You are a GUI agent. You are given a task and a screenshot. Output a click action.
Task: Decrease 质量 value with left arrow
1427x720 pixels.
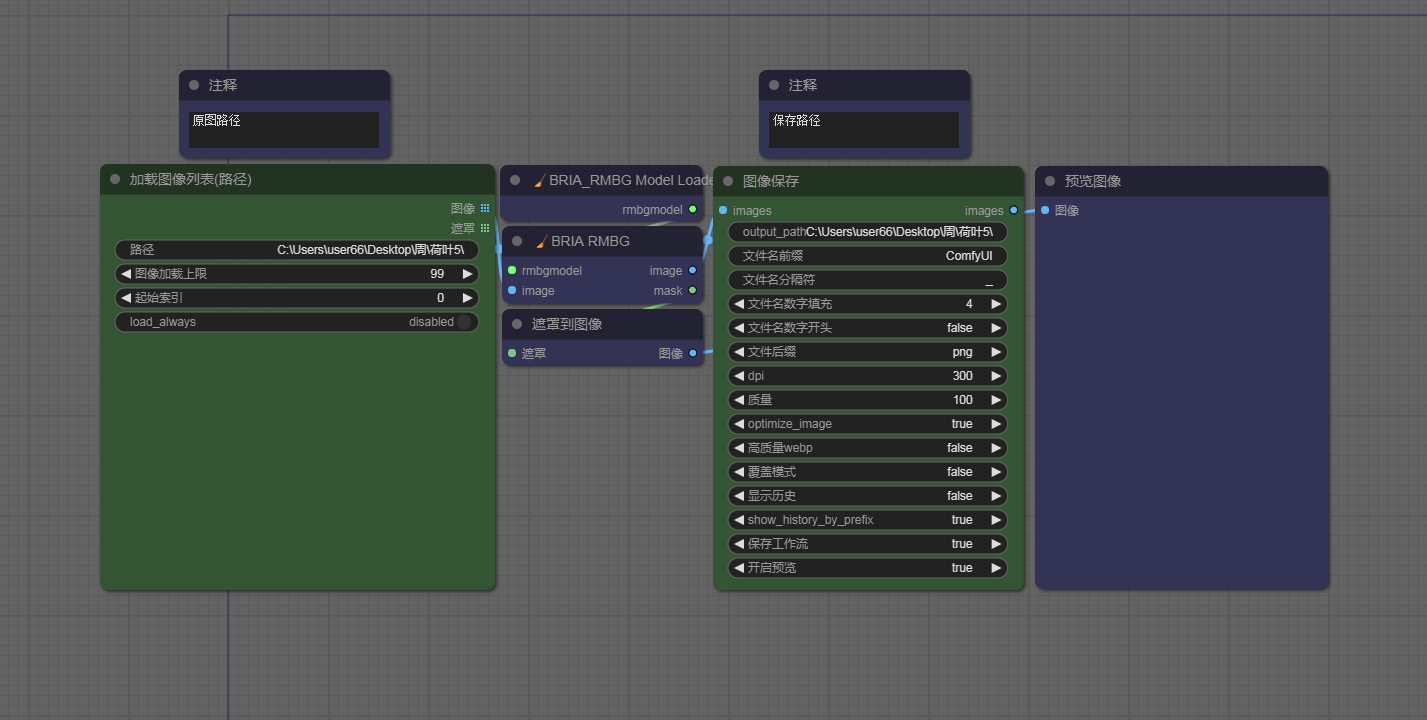739,400
